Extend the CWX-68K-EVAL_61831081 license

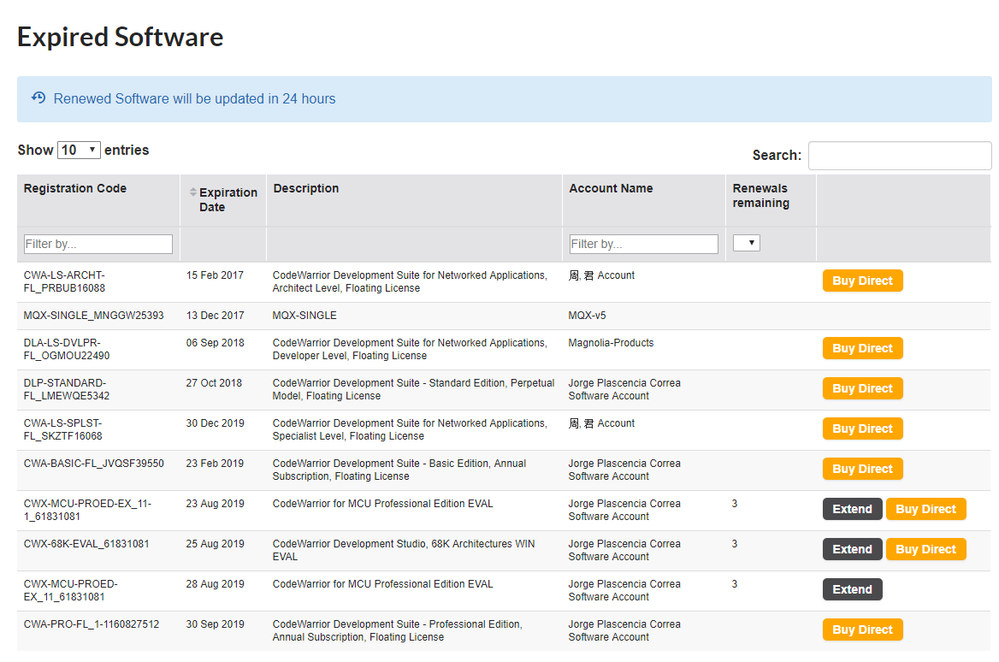point(852,549)
